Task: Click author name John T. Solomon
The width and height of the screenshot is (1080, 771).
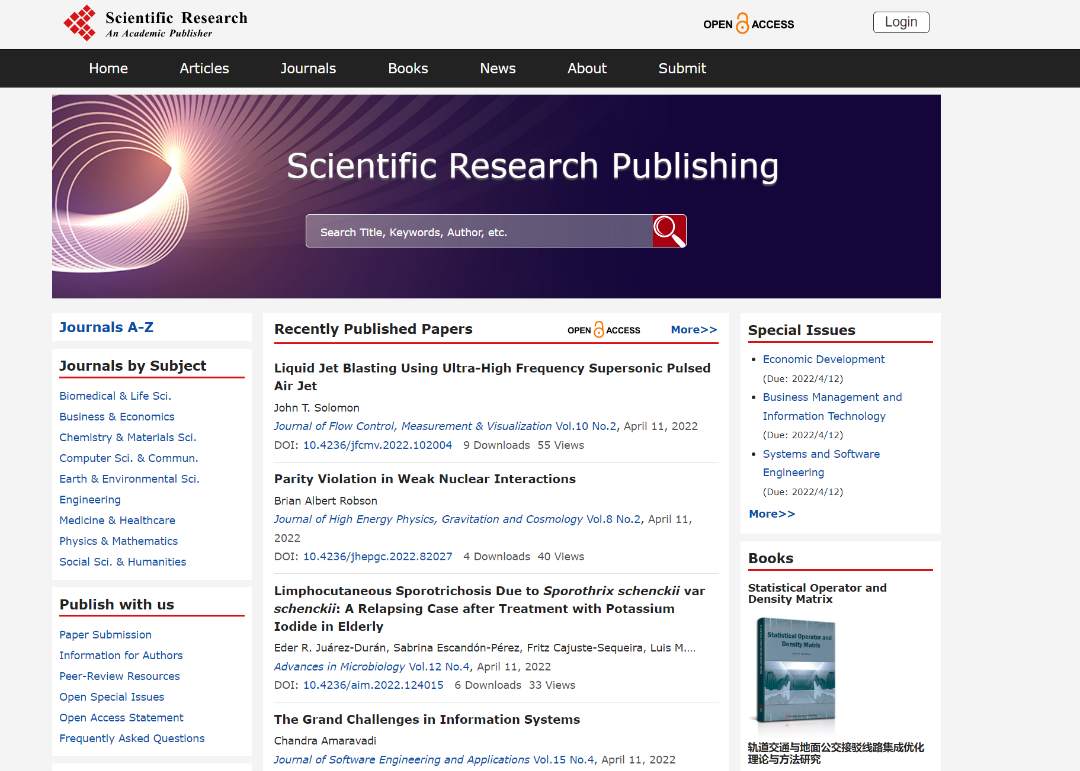Action: 317,408
